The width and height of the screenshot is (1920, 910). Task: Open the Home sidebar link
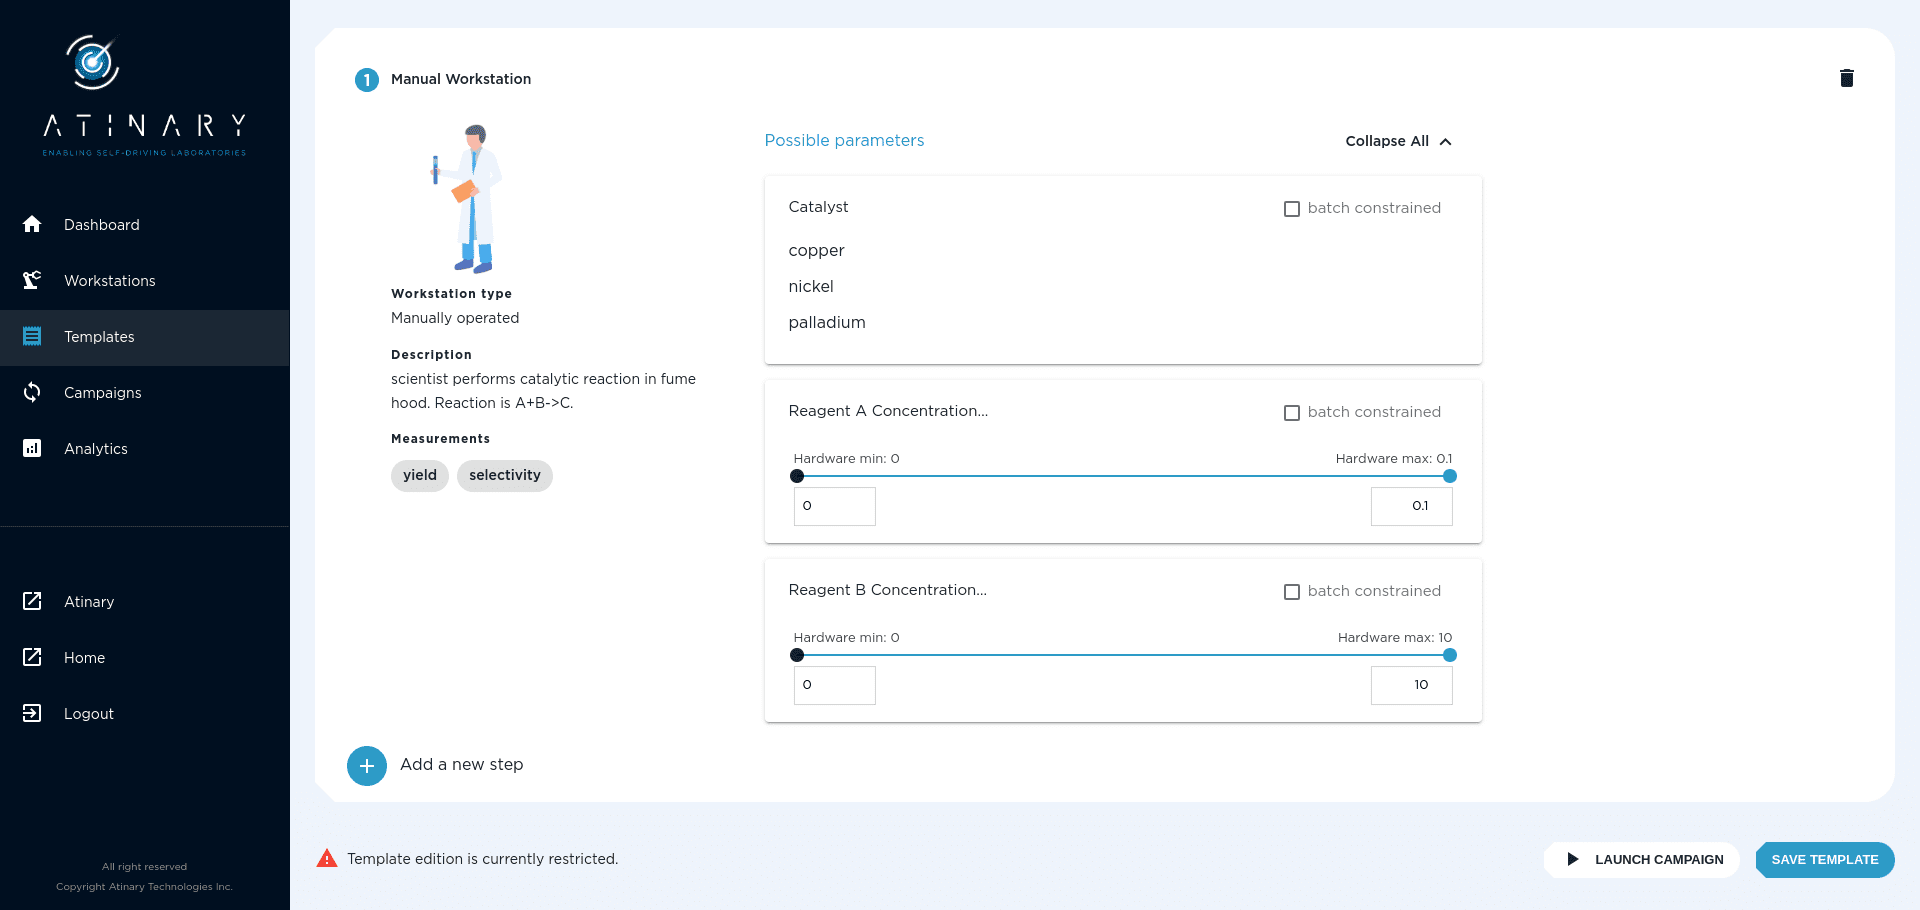click(x=145, y=657)
